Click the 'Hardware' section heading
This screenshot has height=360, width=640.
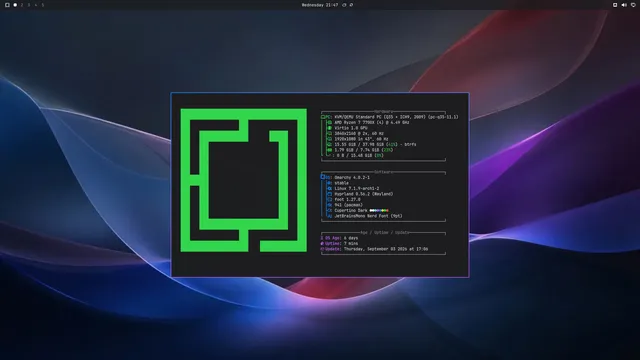tap(384, 111)
